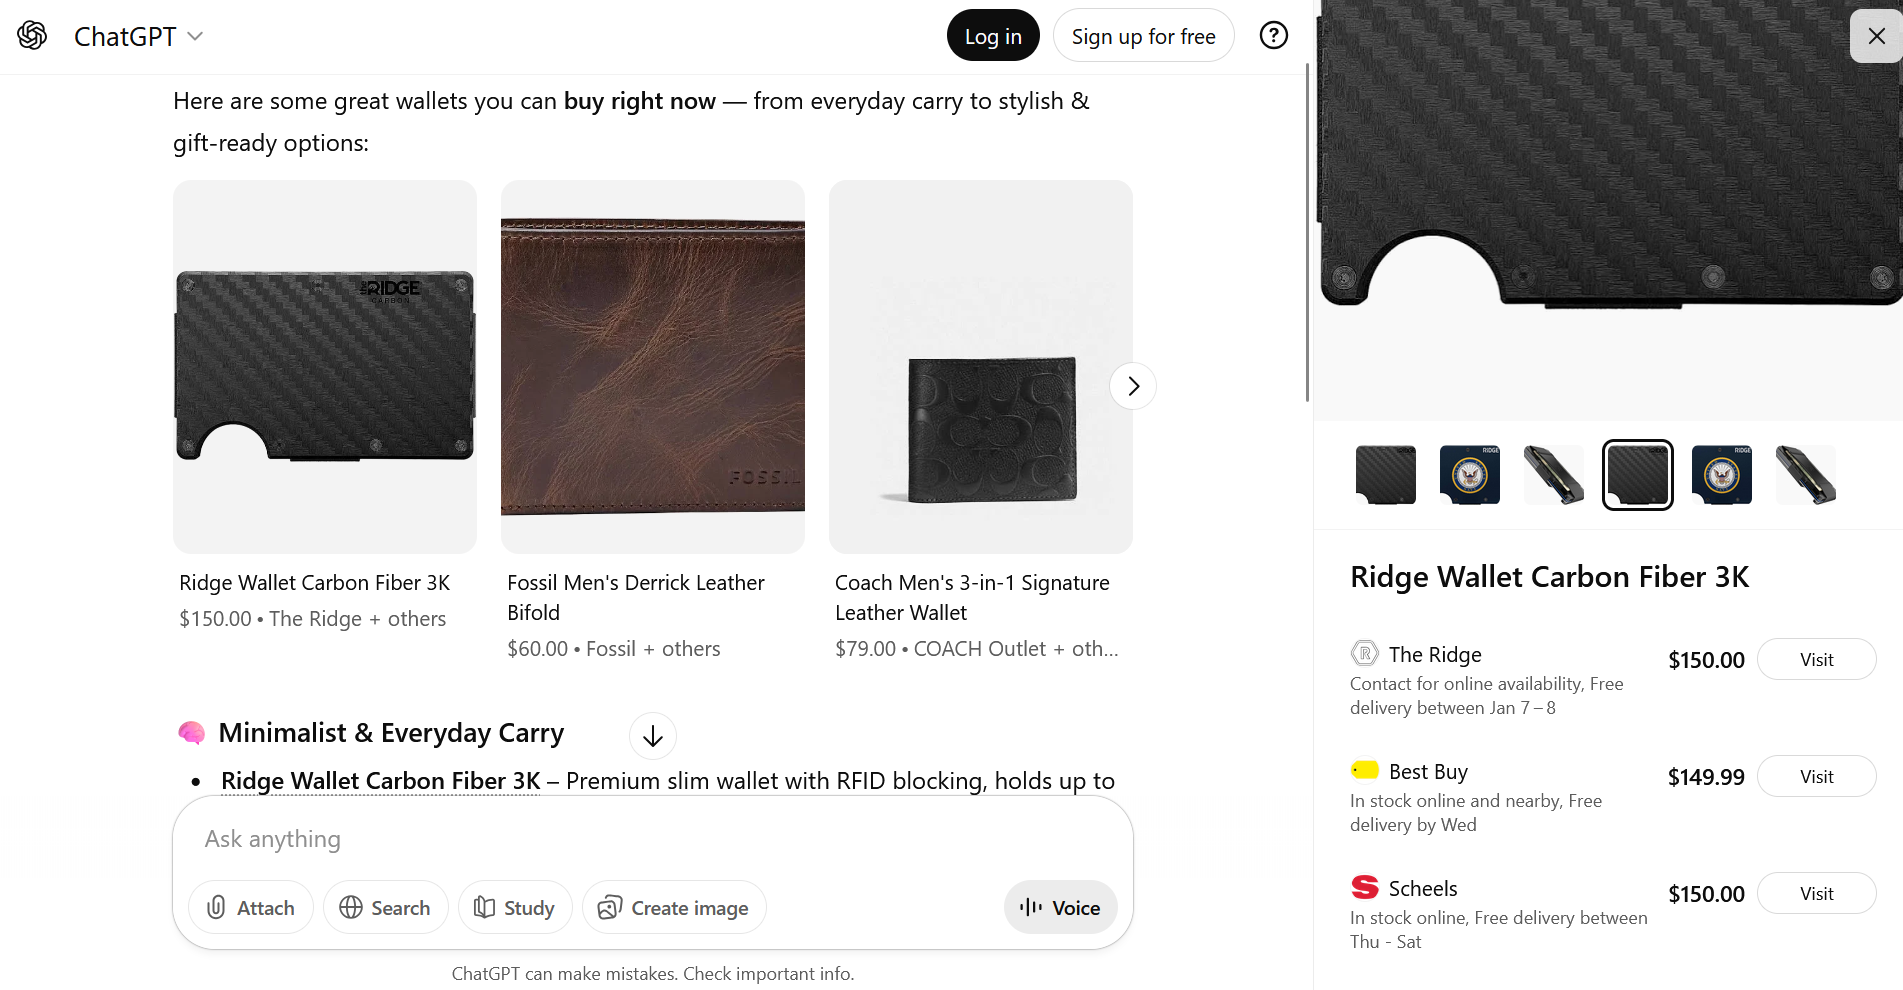Open Ridge Wallet Carbon Fiber 3K link
The width and height of the screenshot is (1903, 990).
pyautogui.click(x=380, y=781)
